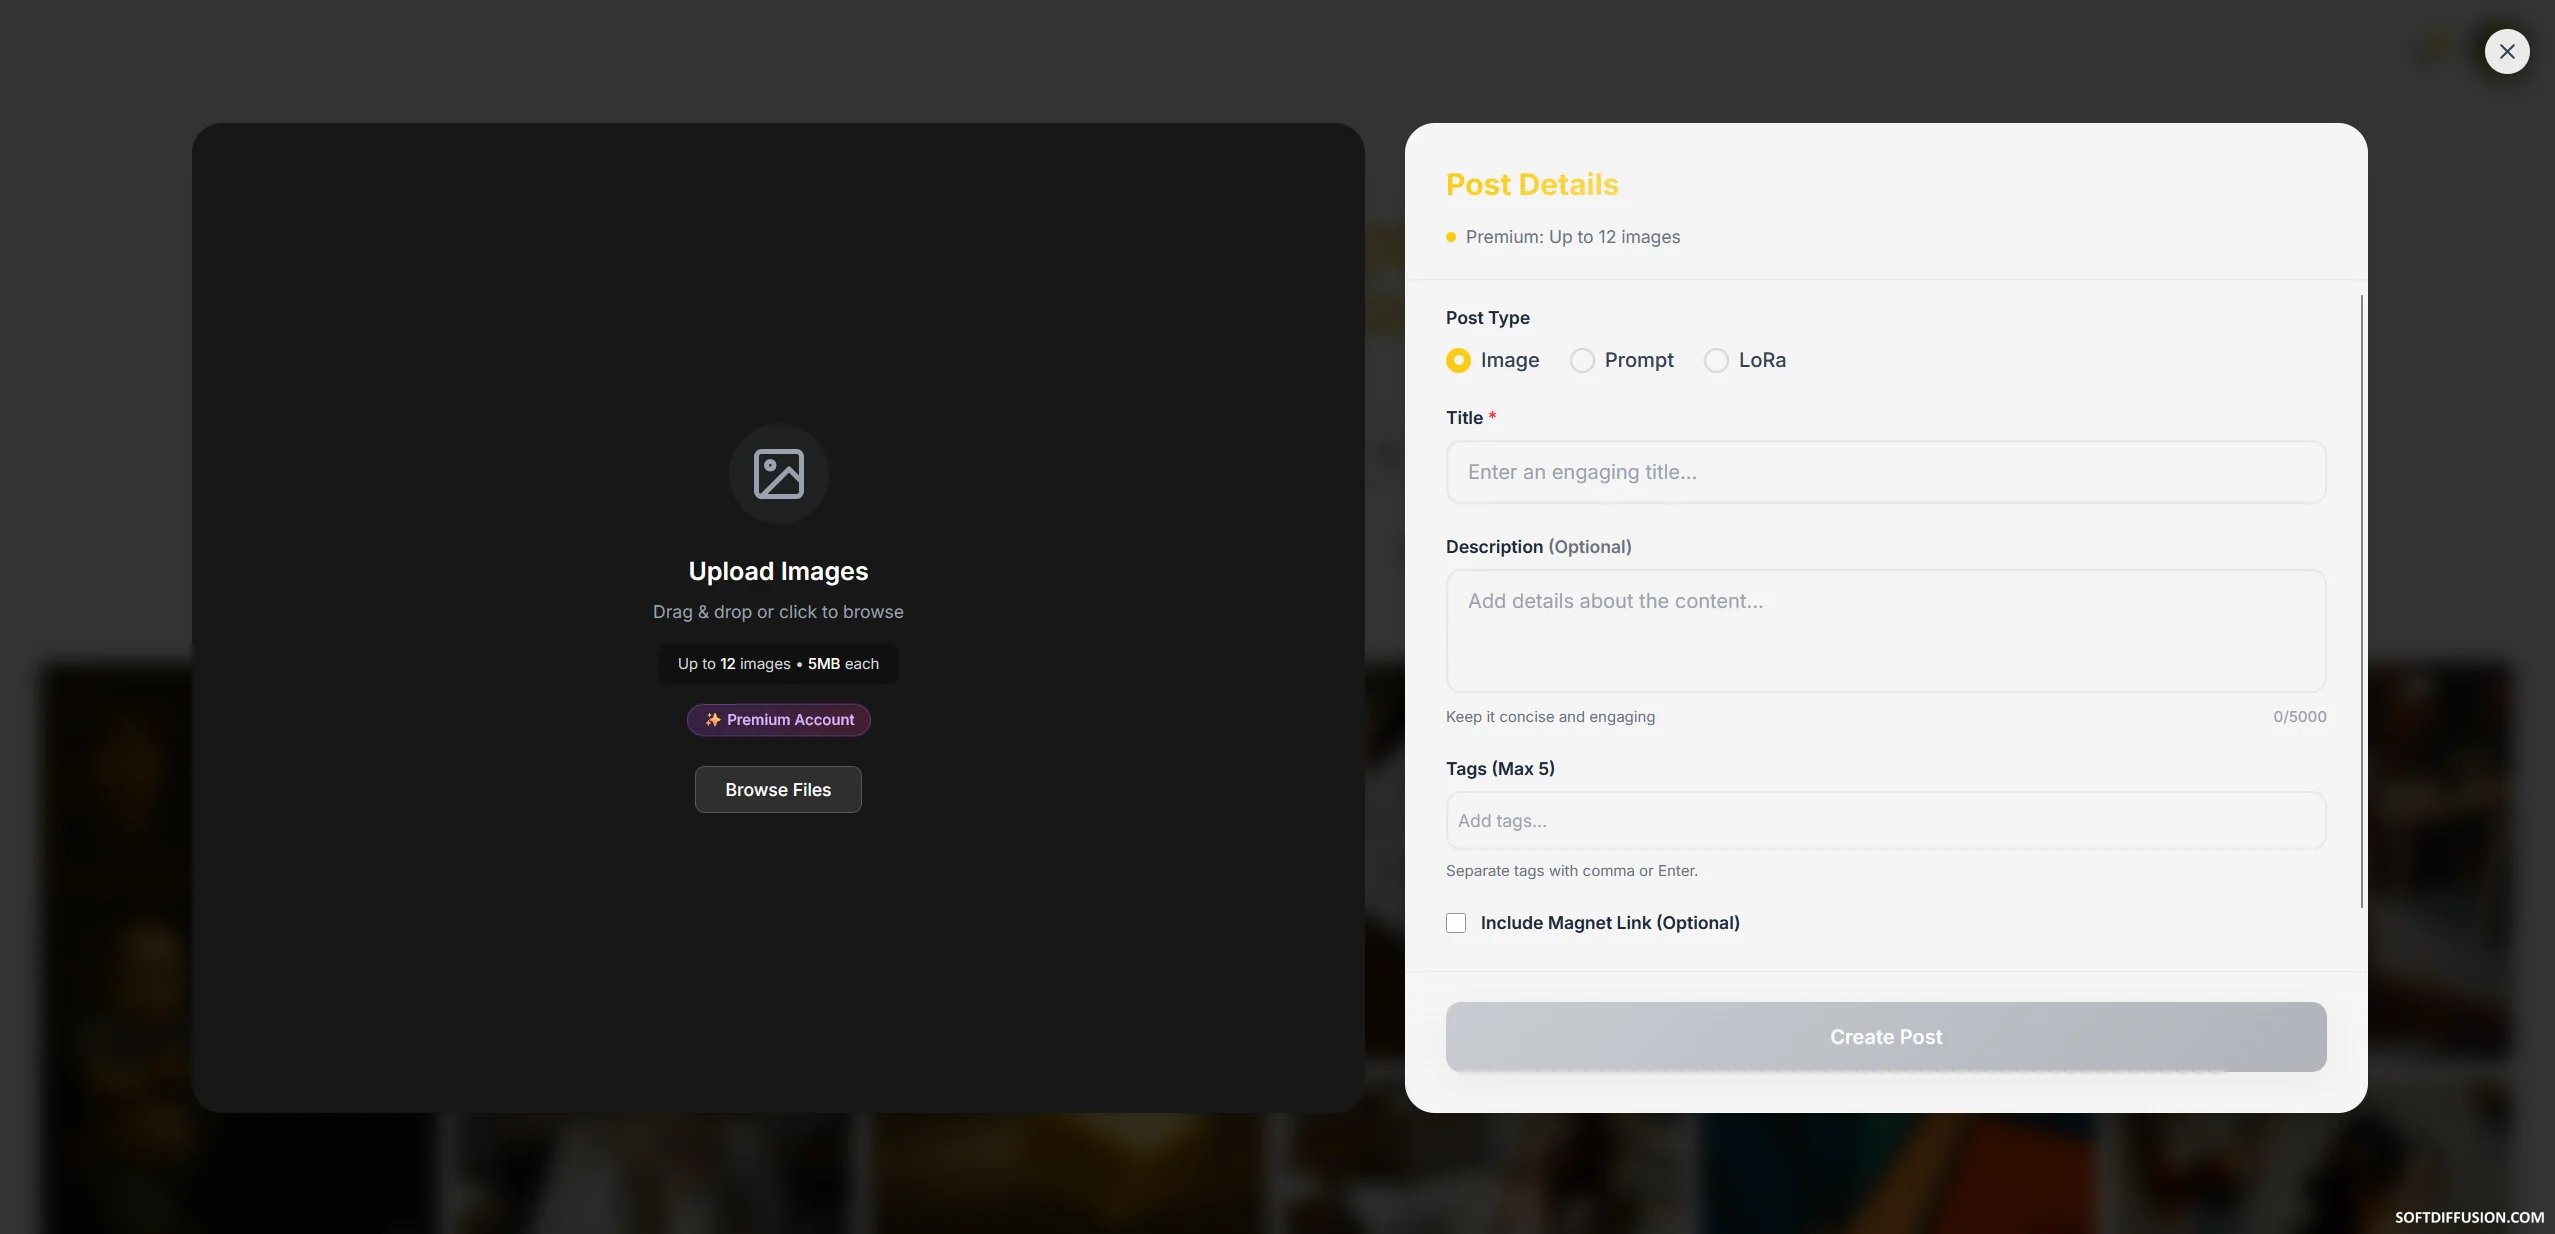Screen dimensions: 2555x1234
Task: Choose the LoRa post type radio button
Action: click(1716, 360)
